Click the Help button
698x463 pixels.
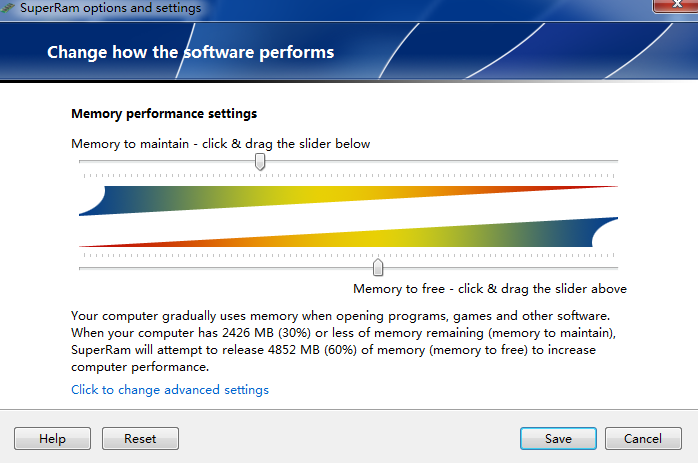(x=53, y=439)
